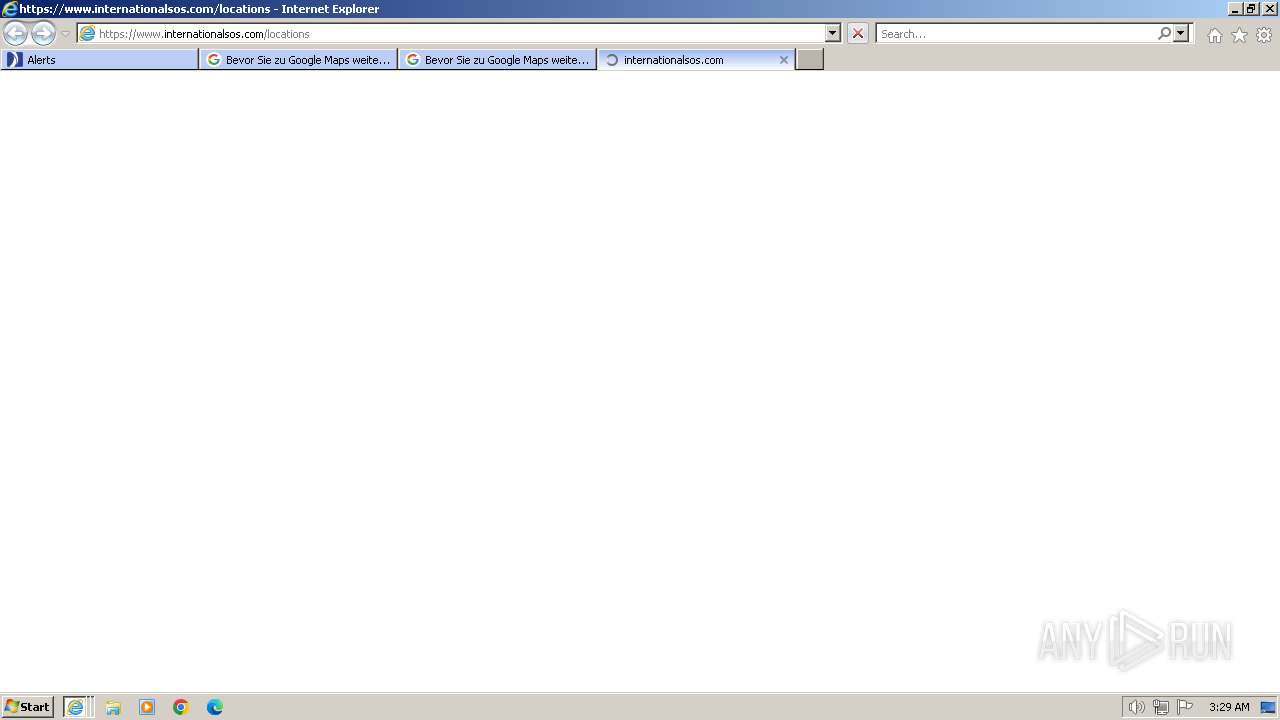Screen dimensions: 1280x720
Task: Click the volume speaker tray icon
Action: [1137, 707]
